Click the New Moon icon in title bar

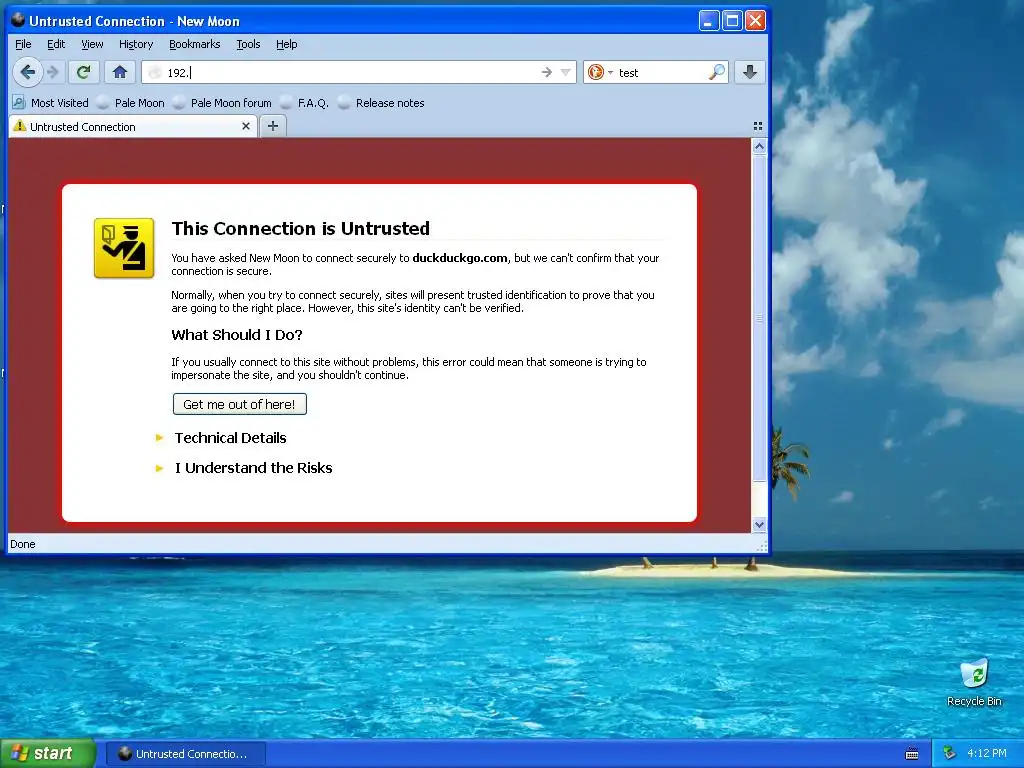point(18,20)
